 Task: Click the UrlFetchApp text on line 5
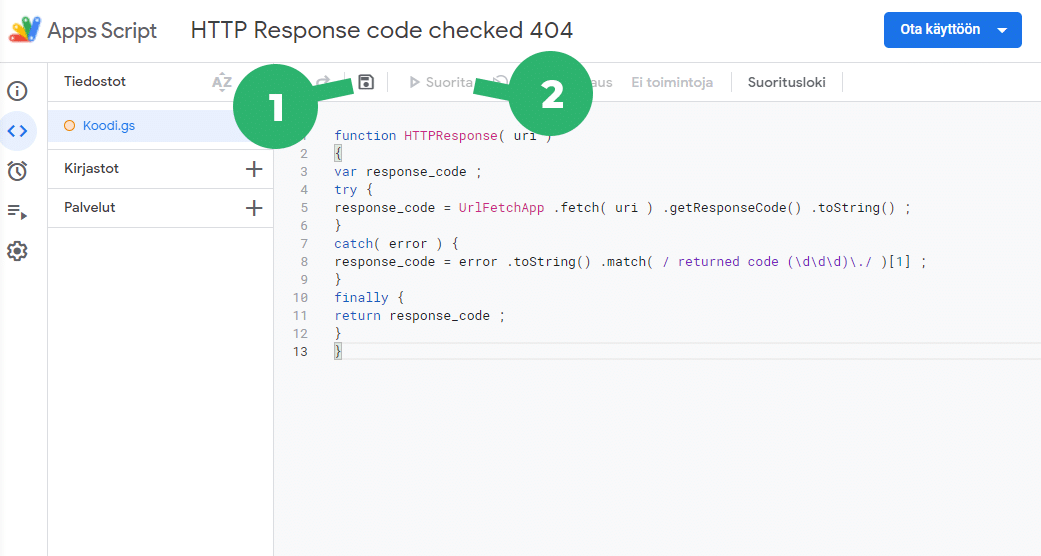click(501, 207)
